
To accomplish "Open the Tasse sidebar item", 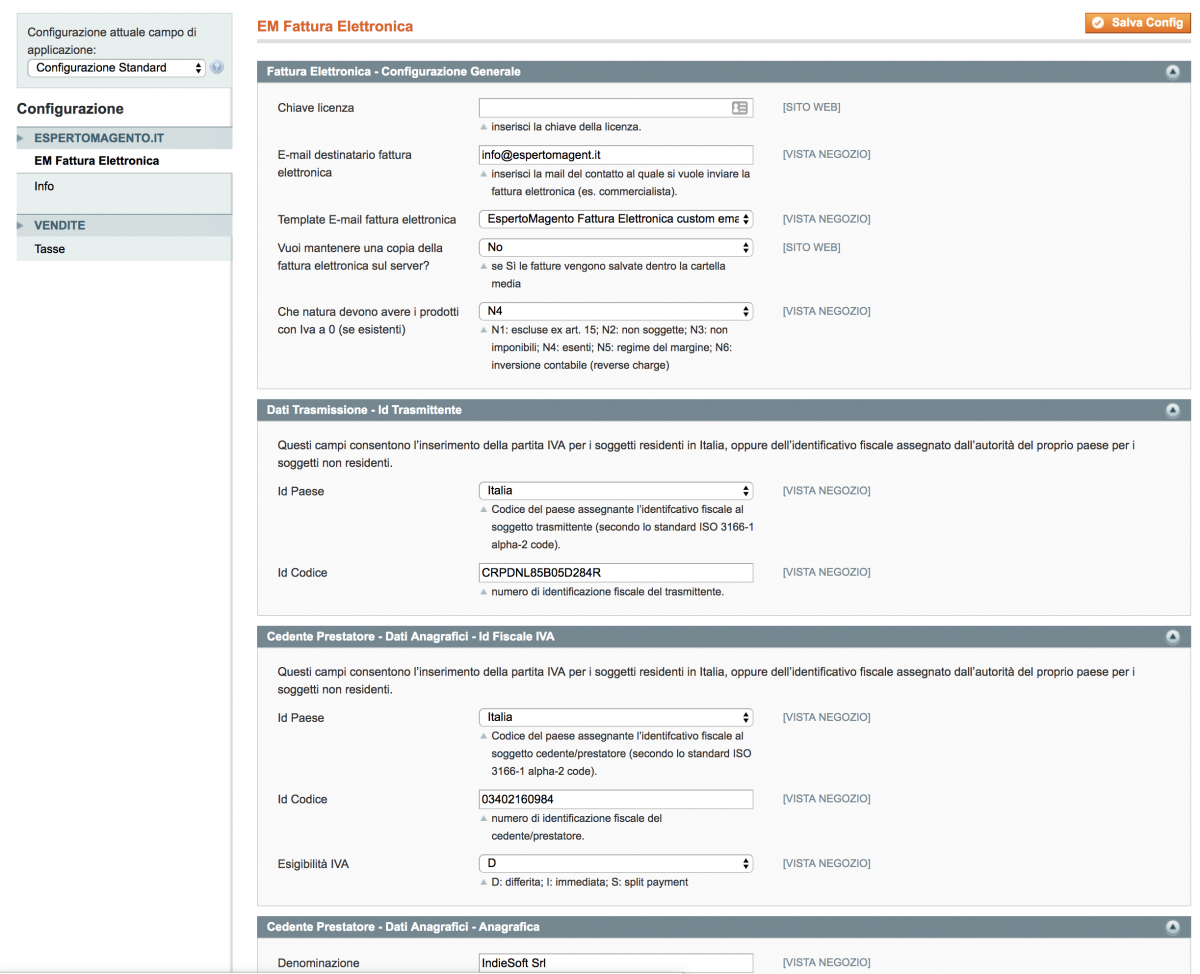I will coord(50,249).
